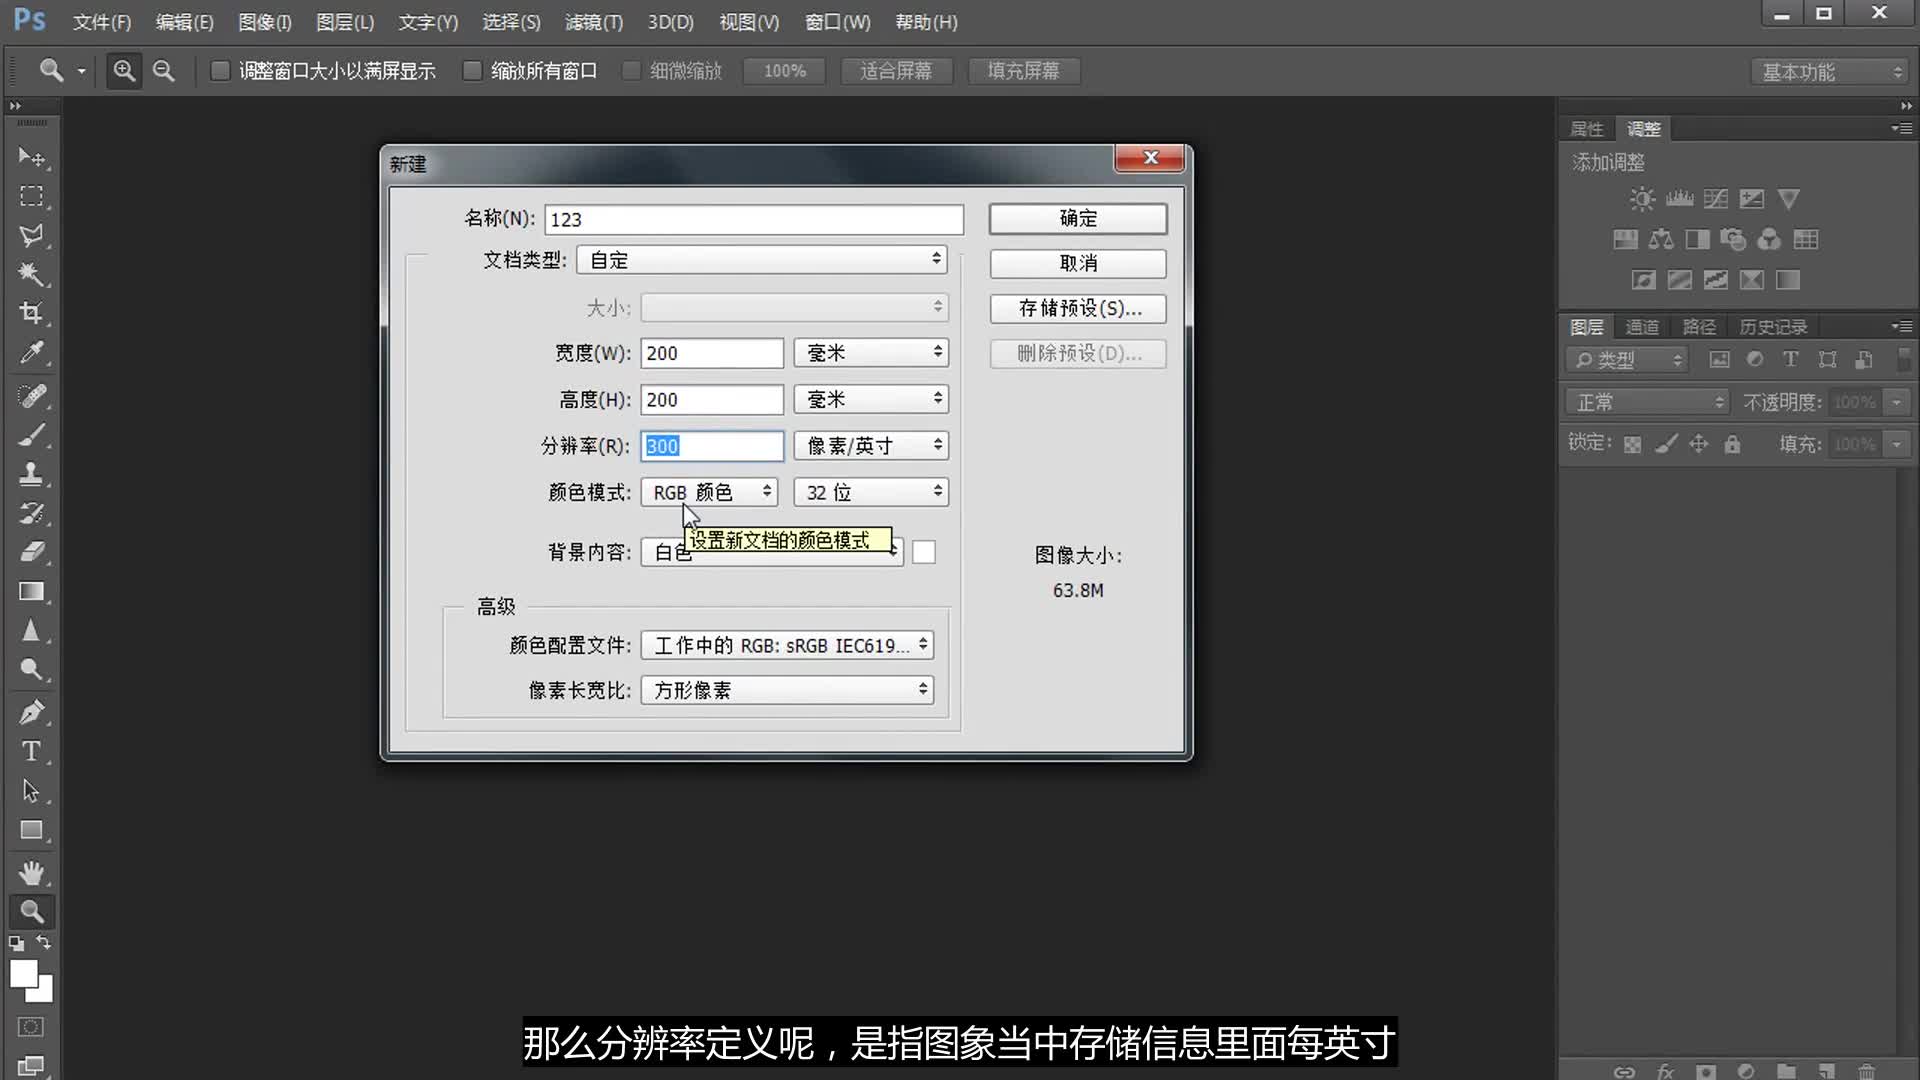Select the Horizontal Type tool
1920x1080 pixels.
[31, 751]
